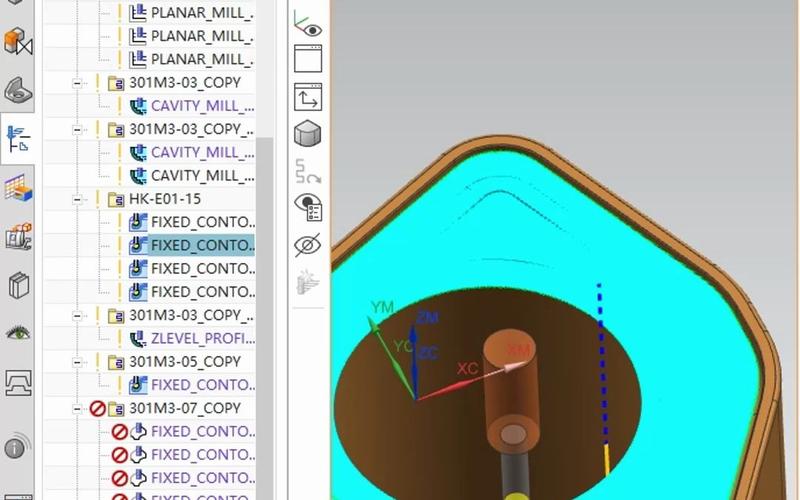Collapse the suppressed 301M3-07_COPY group

(x=77, y=408)
